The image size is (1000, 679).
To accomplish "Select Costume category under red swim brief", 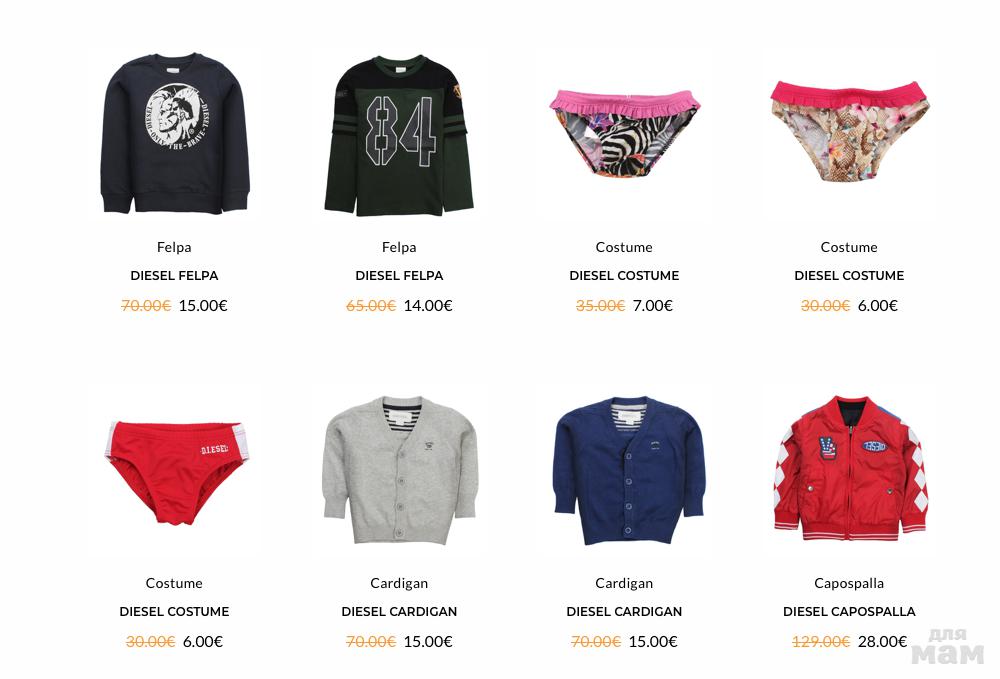I will [x=174, y=583].
